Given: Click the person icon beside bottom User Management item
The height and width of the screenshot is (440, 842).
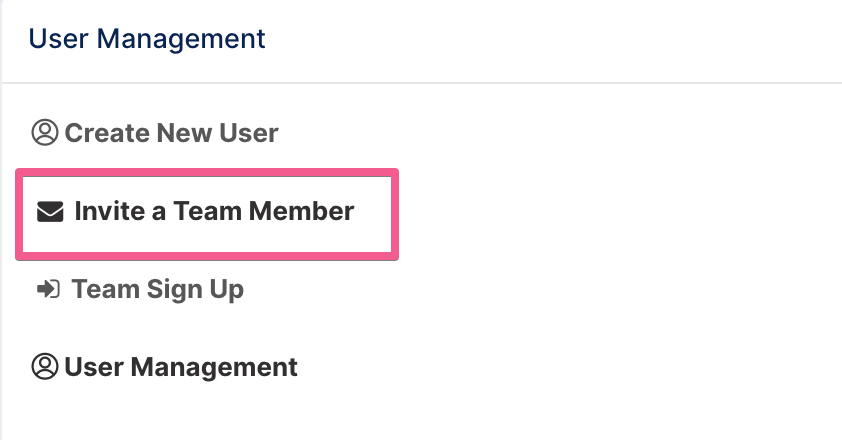Looking at the screenshot, I should point(45,366).
